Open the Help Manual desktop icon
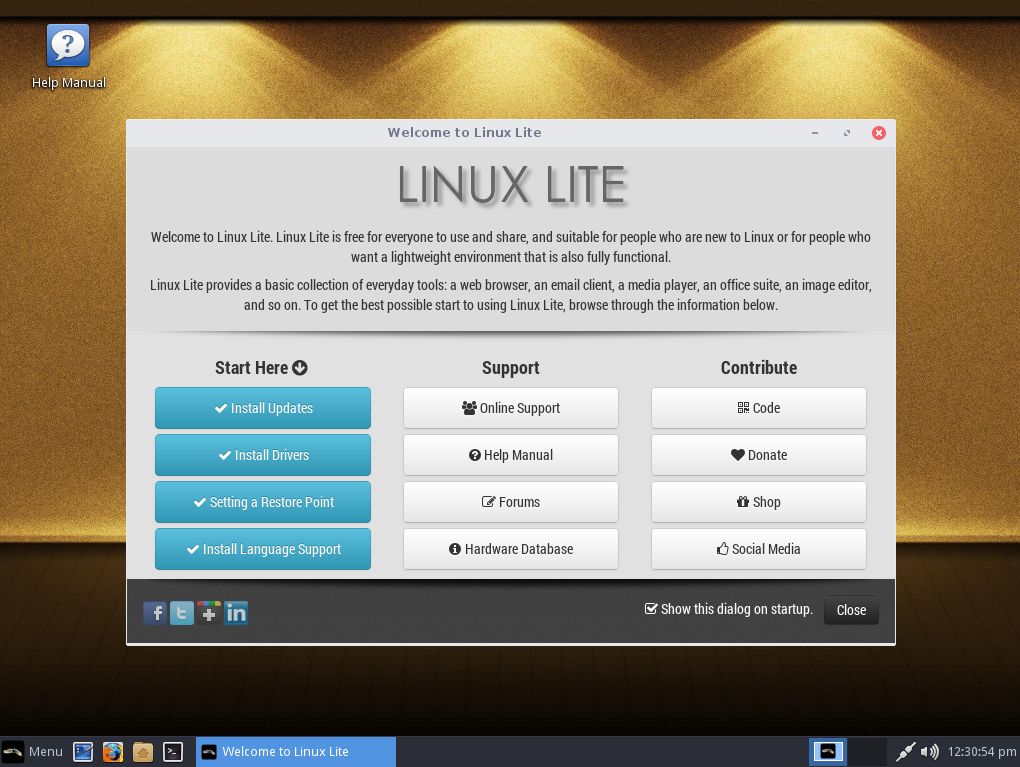Image resolution: width=1020 pixels, height=767 pixels. [x=68, y=57]
